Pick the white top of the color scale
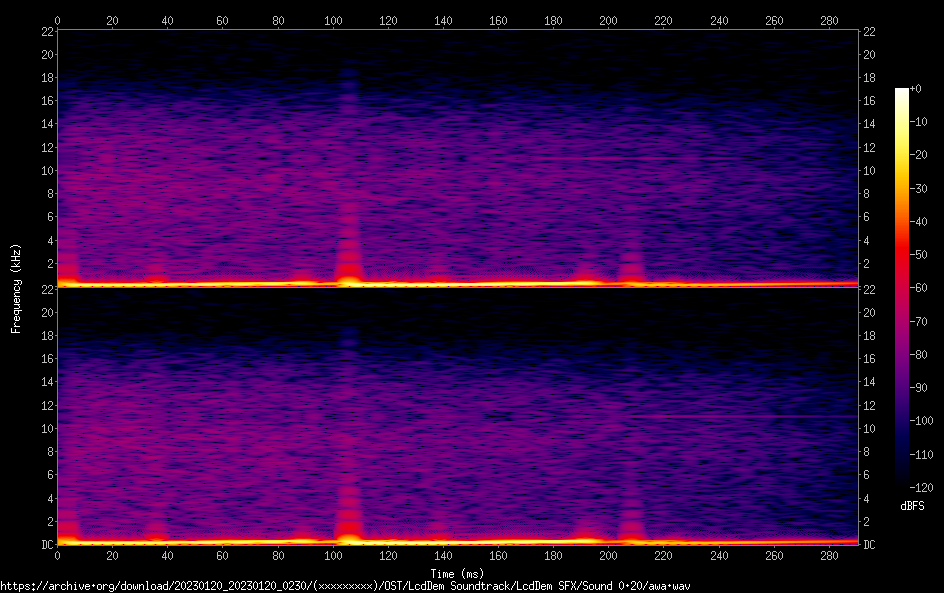This screenshot has height=593, width=944. click(902, 92)
